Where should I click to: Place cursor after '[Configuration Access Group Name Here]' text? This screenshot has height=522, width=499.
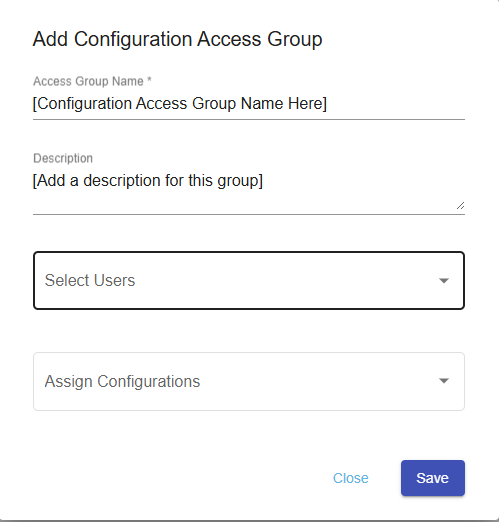click(x=328, y=103)
